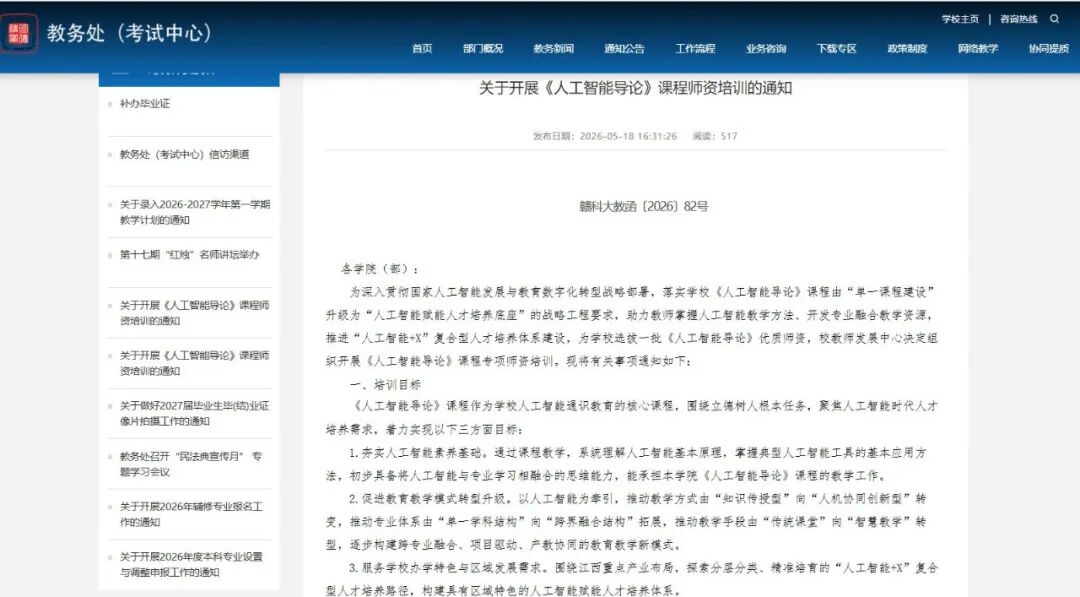Click paragraph starting 3.服务学校办学特色与区域发展需求

tap(632, 579)
